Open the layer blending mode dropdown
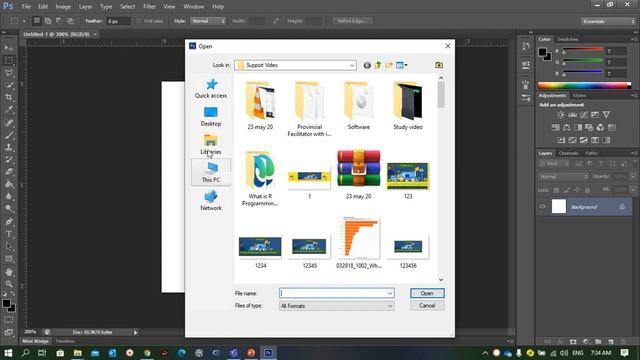 point(564,177)
